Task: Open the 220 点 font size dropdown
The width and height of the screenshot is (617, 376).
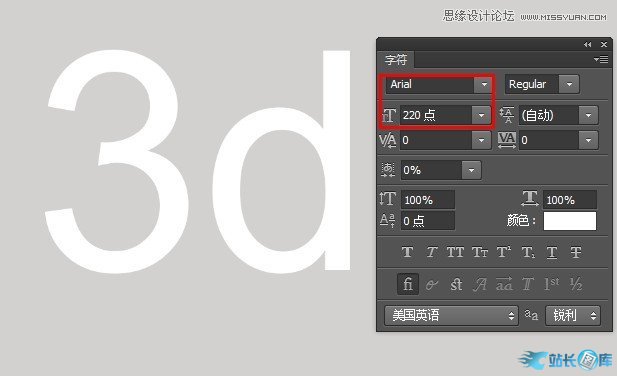Action: [x=481, y=115]
